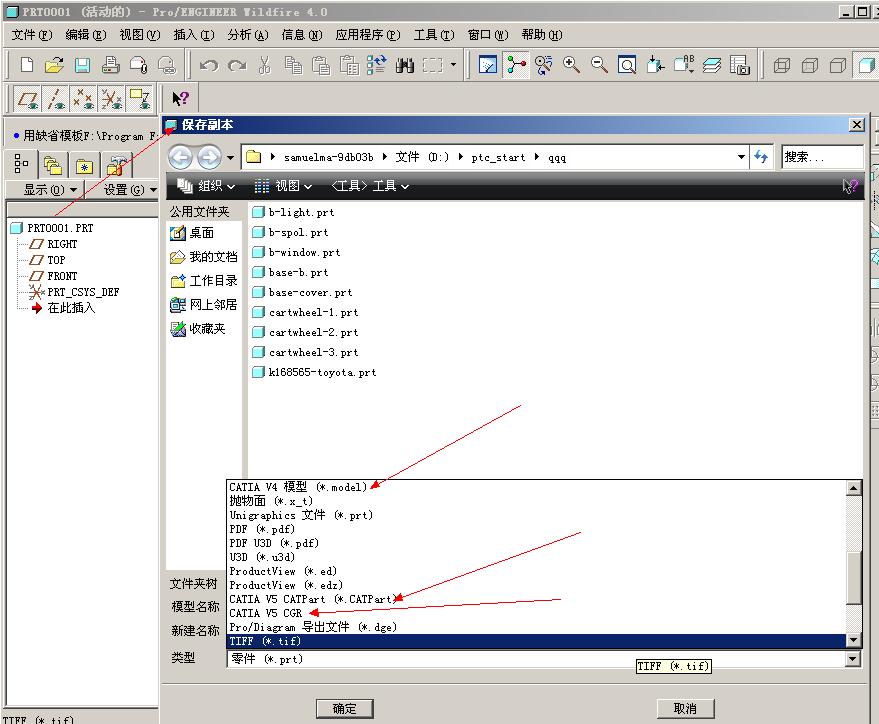Click the model tree icon in the navigator
The height and width of the screenshot is (724, 879).
click(21, 164)
